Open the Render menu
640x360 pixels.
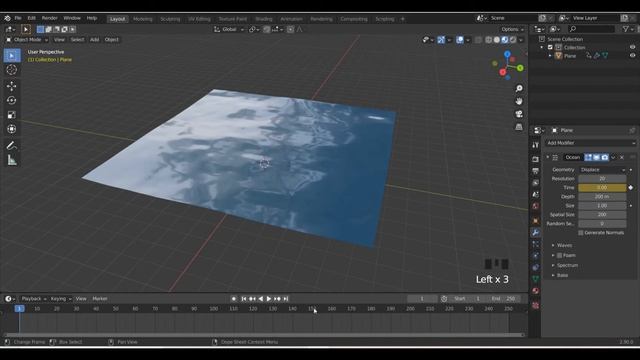[x=50, y=18]
